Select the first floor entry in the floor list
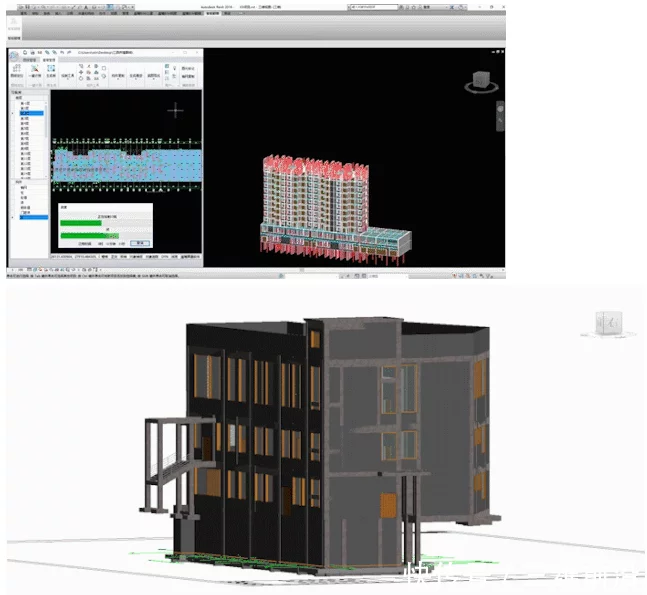Viewport: 647px width, 595px height. pyautogui.click(x=27, y=102)
